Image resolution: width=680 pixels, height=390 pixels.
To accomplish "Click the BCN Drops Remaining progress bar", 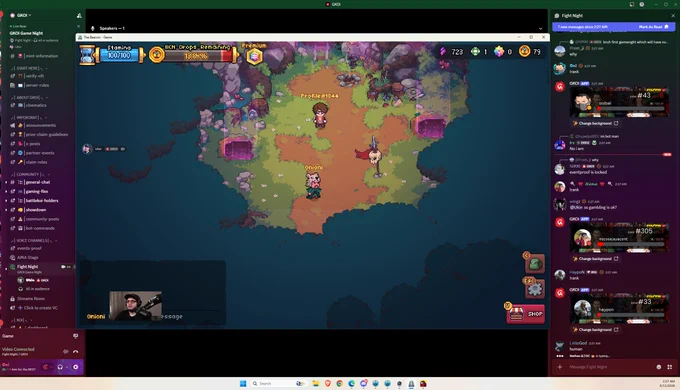I will (197, 56).
